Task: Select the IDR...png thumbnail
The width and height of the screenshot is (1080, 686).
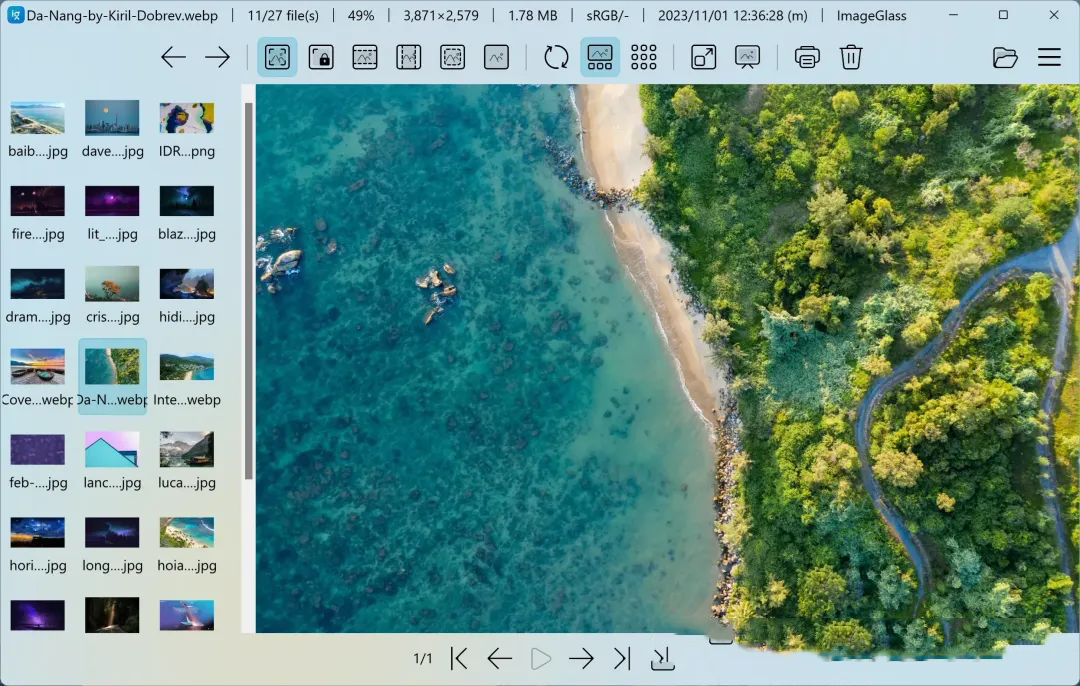Action: 187,129
